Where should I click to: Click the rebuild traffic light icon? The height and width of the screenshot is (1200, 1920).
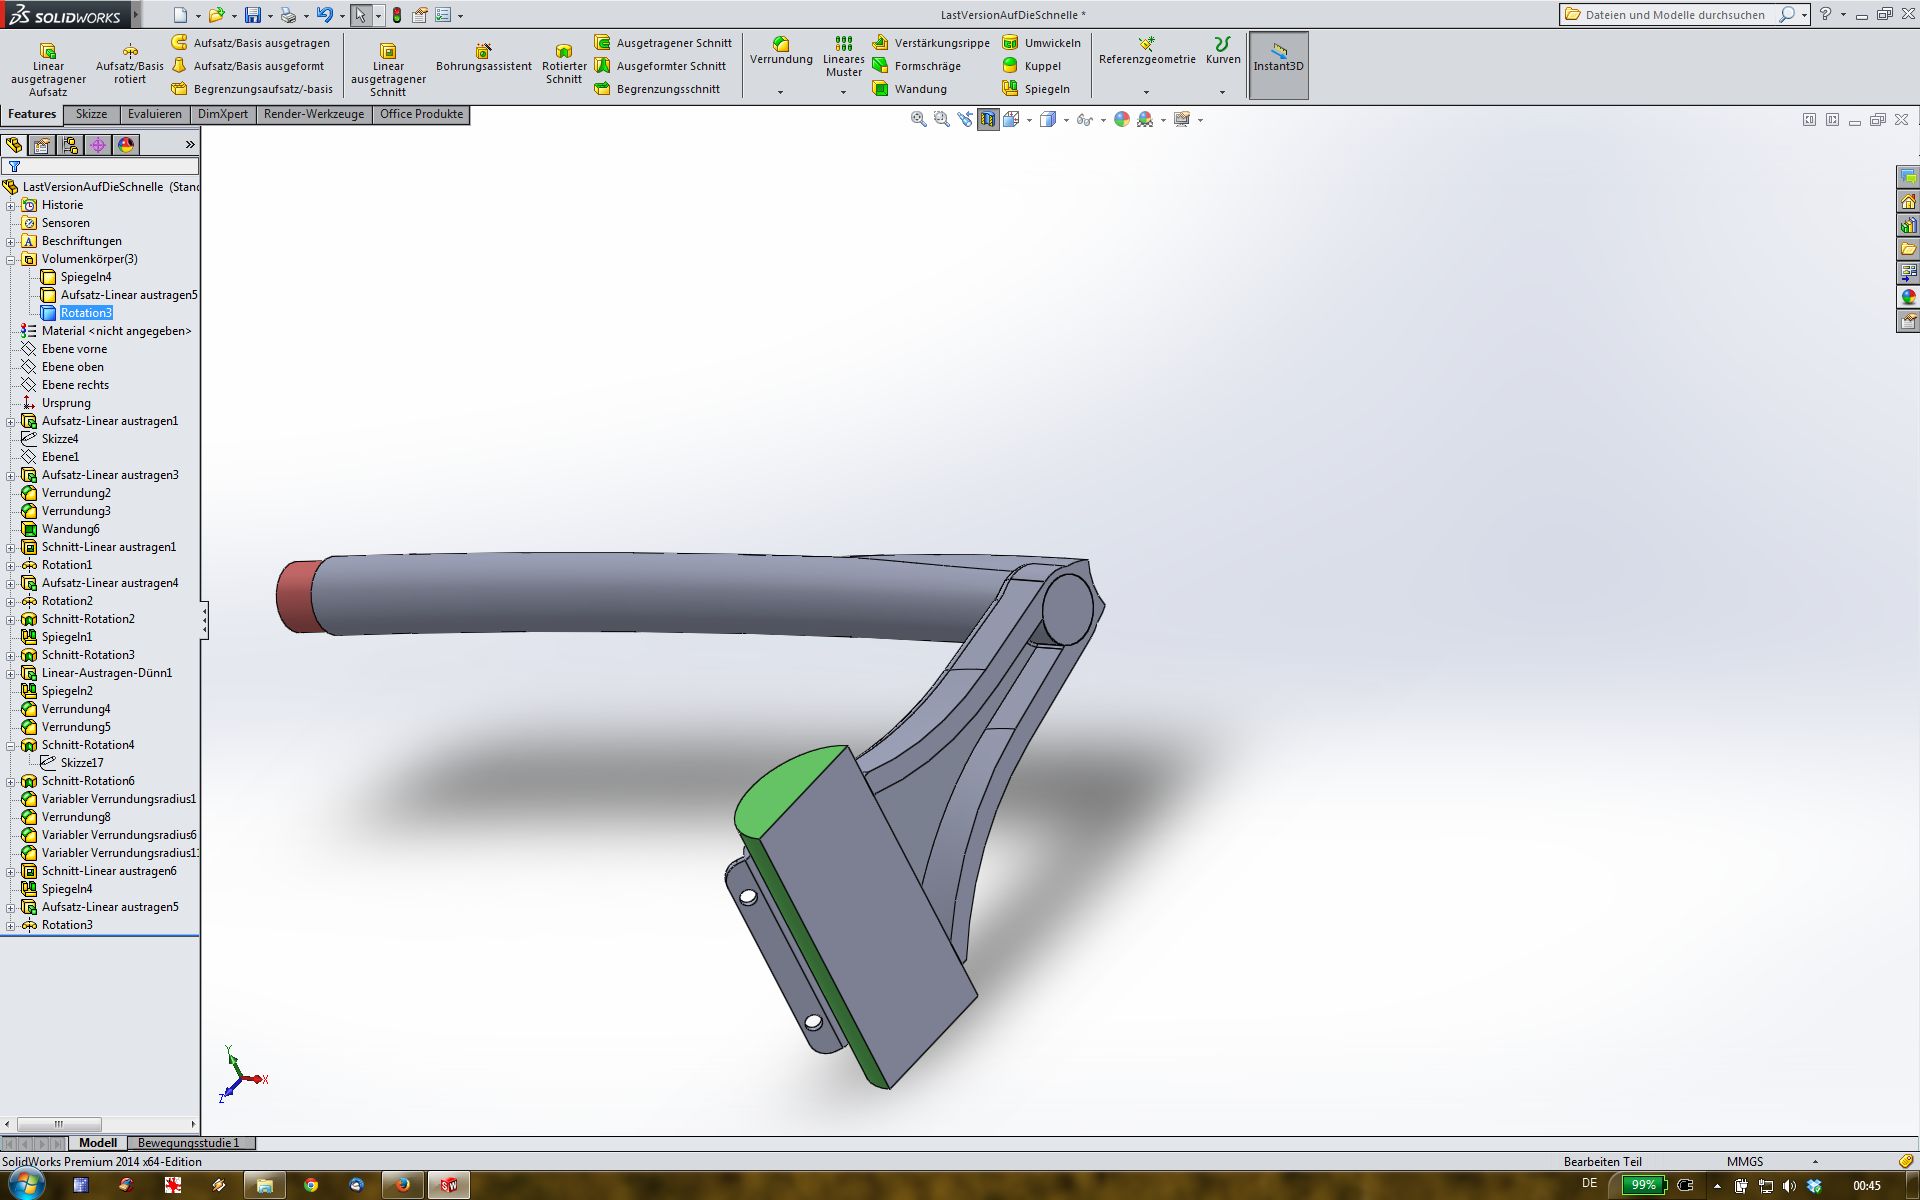click(x=397, y=15)
